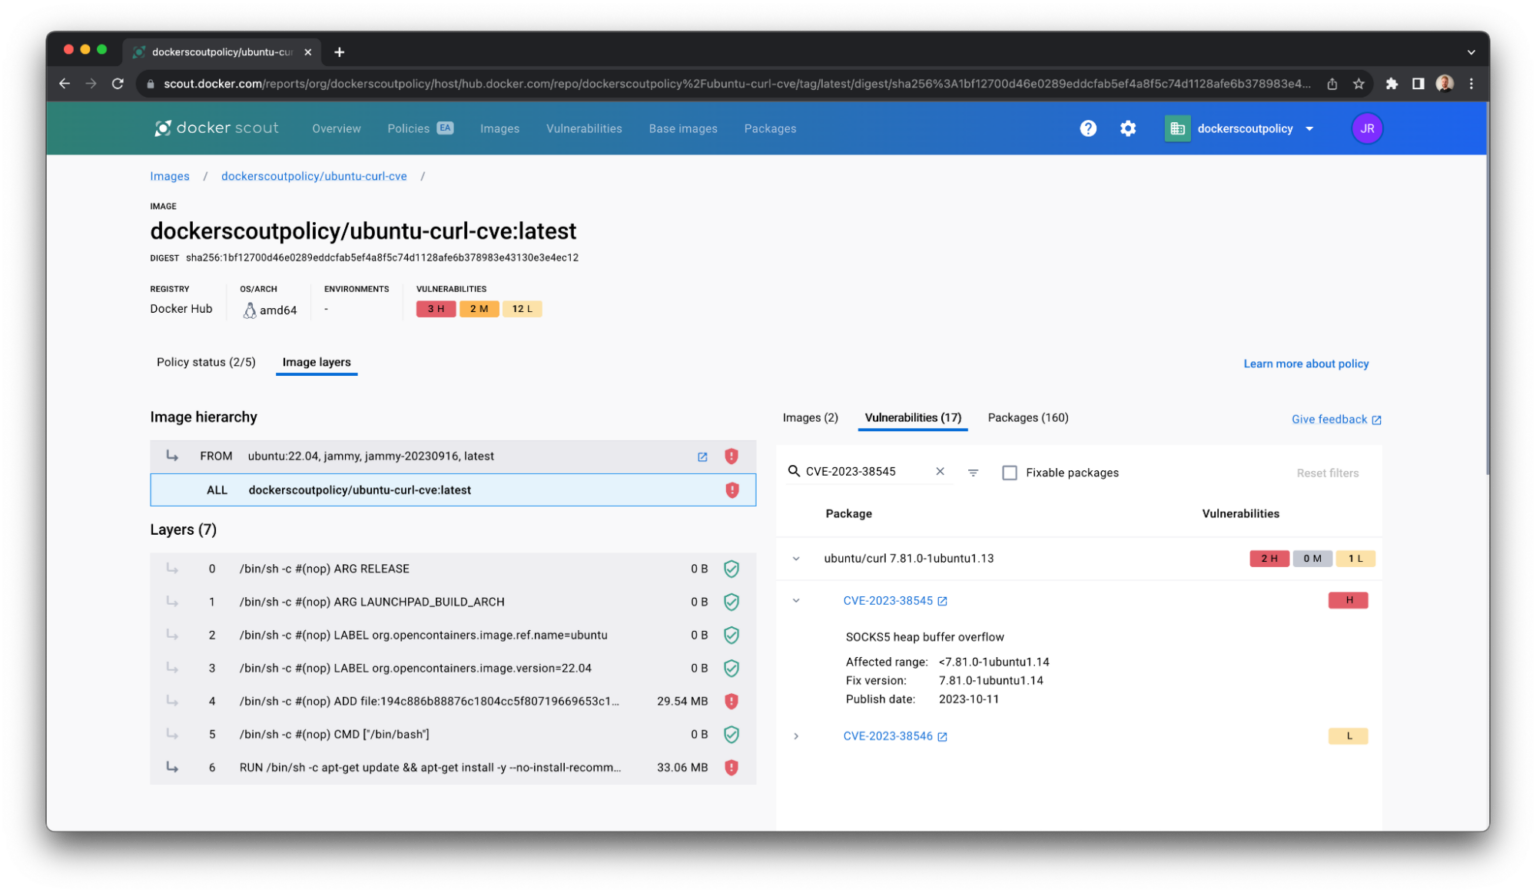Image resolution: width=1536 pixels, height=893 pixels.
Task: Expand the CVE-2023-38546 entry
Action: click(x=796, y=736)
